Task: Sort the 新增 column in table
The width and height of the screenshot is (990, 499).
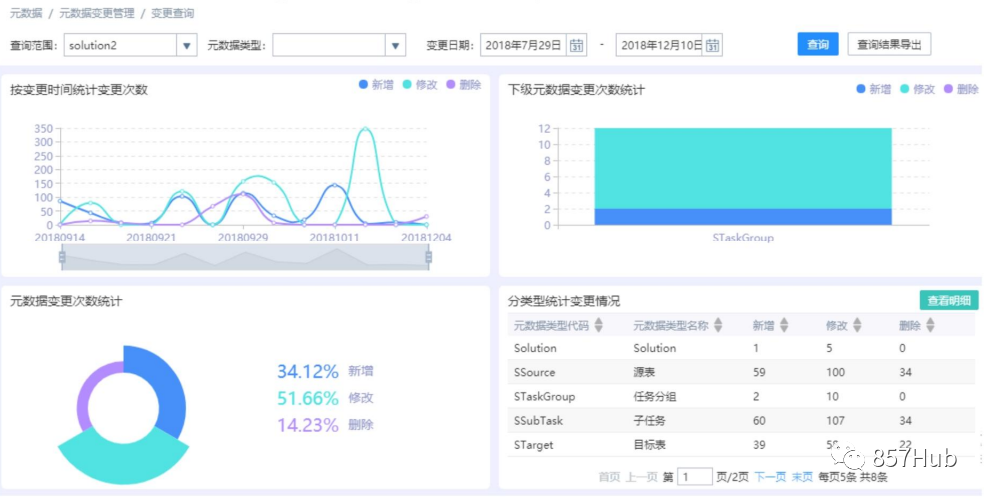Action: pyautogui.click(x=784, y=325)
